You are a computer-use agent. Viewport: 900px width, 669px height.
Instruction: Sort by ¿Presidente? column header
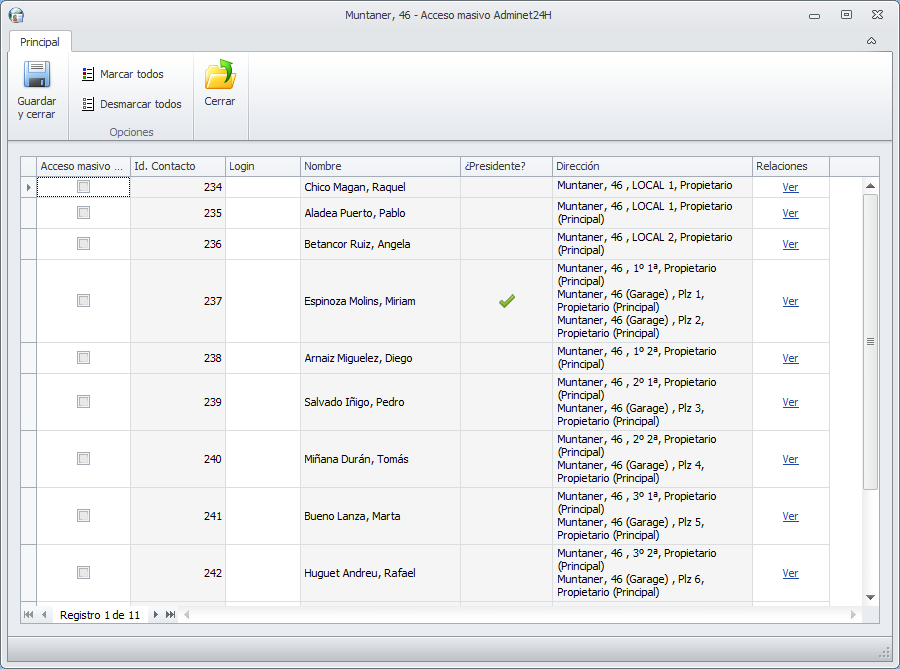[x=506, y=166]
